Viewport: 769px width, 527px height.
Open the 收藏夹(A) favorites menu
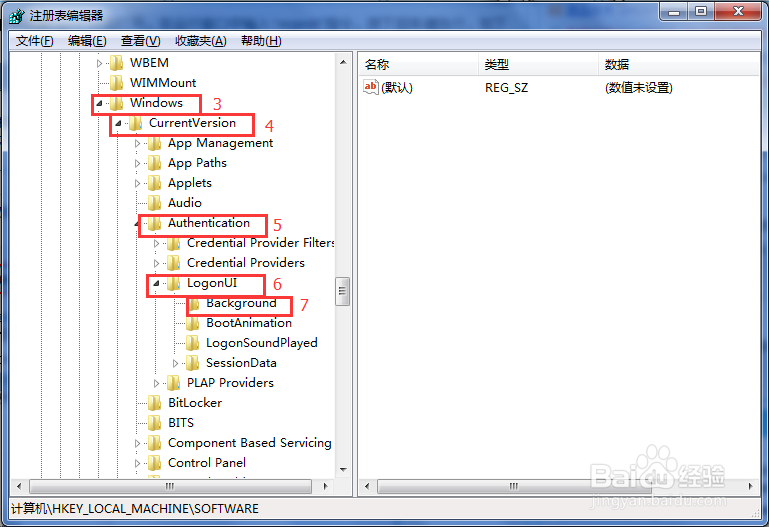(201, 41)
